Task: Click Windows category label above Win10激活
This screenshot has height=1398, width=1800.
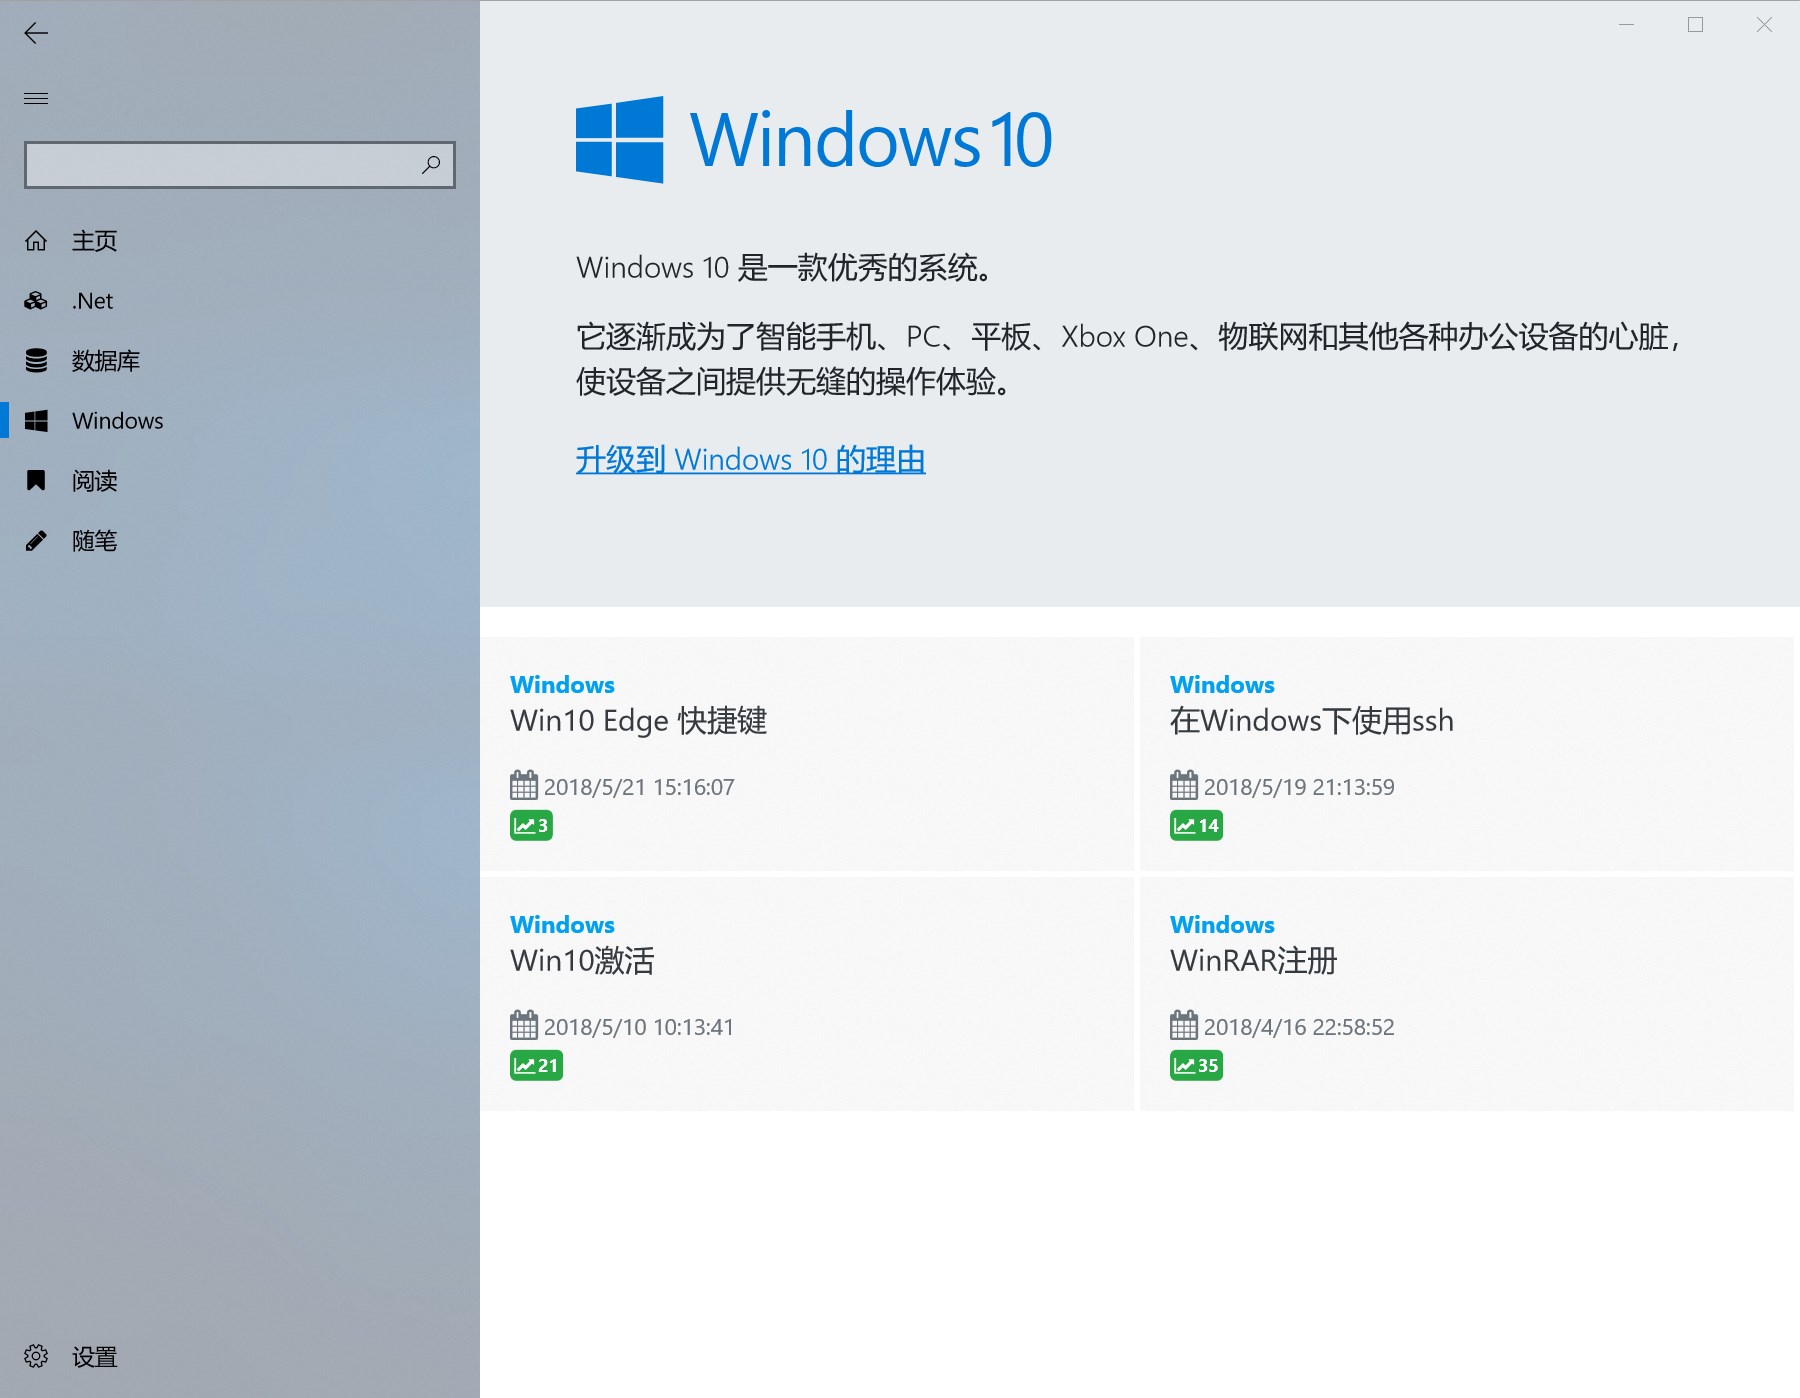Action: click(562, 925)
